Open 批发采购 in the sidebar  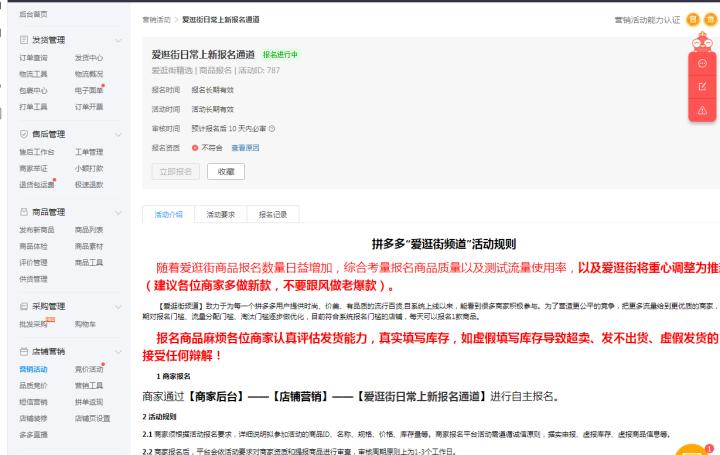pos(33,324)
